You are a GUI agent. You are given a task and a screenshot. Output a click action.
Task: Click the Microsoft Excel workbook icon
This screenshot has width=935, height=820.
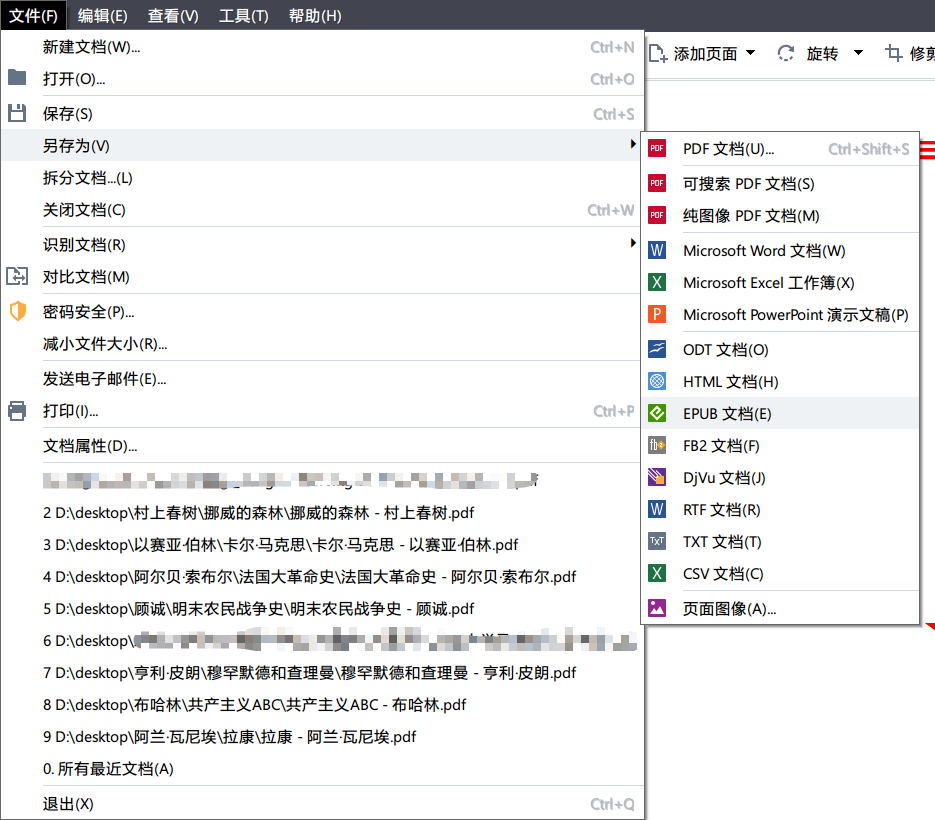click(x=657, y=283)
